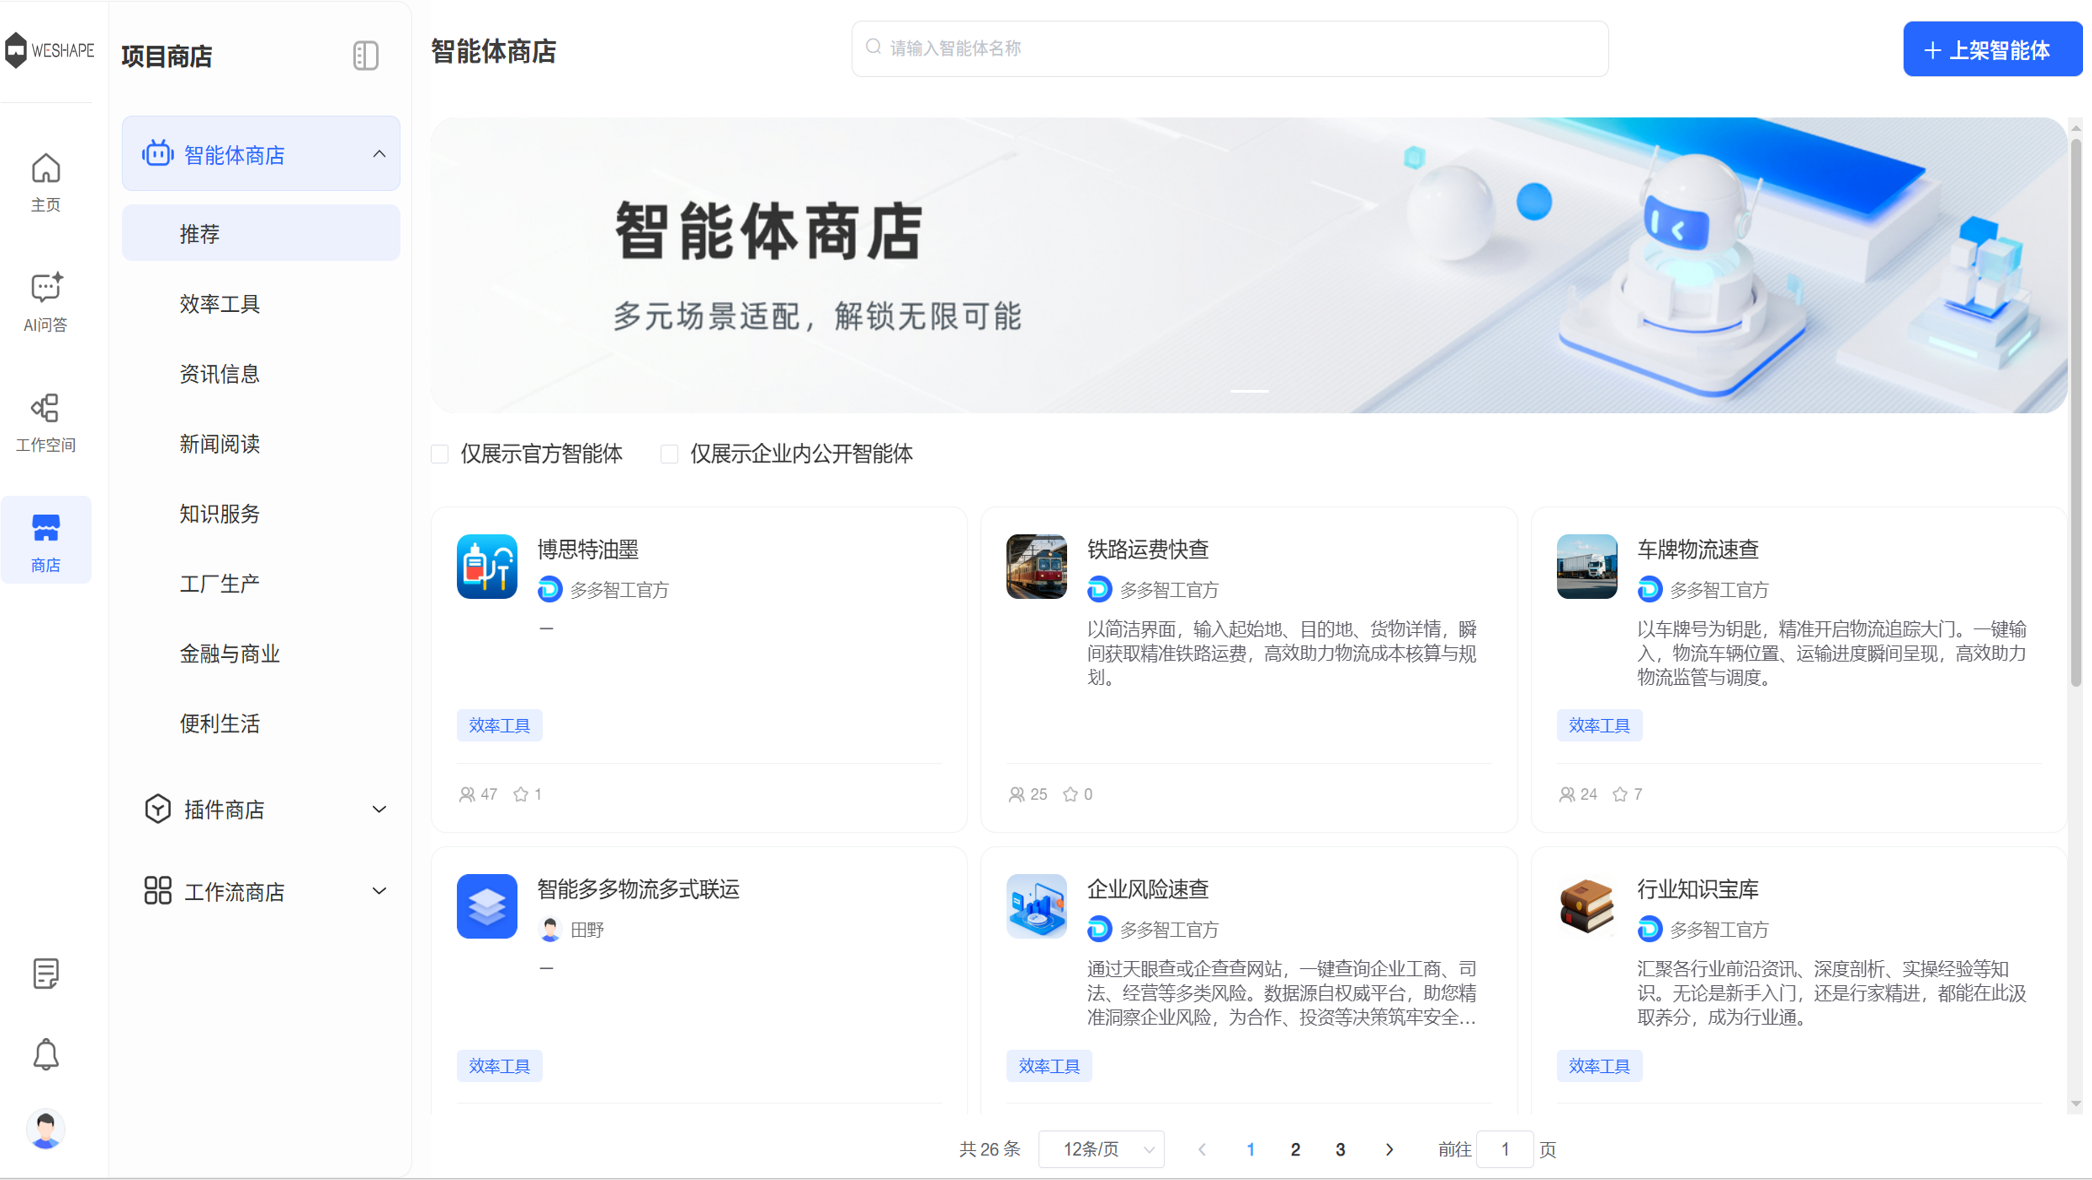
Task: Click the 插件商店 hexagon icon
Action: pos(157,809)
